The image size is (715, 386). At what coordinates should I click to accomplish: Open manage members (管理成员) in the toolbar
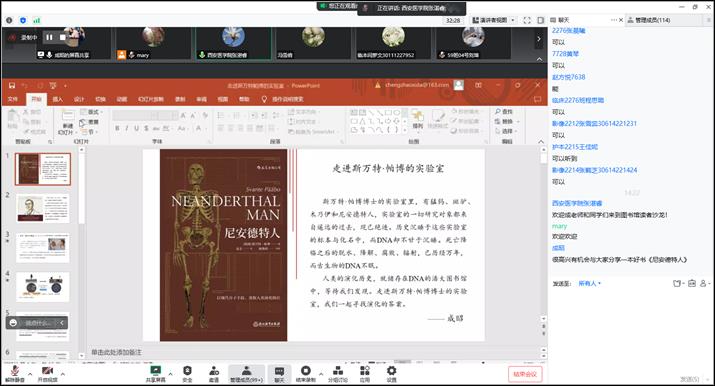[246, 374]
